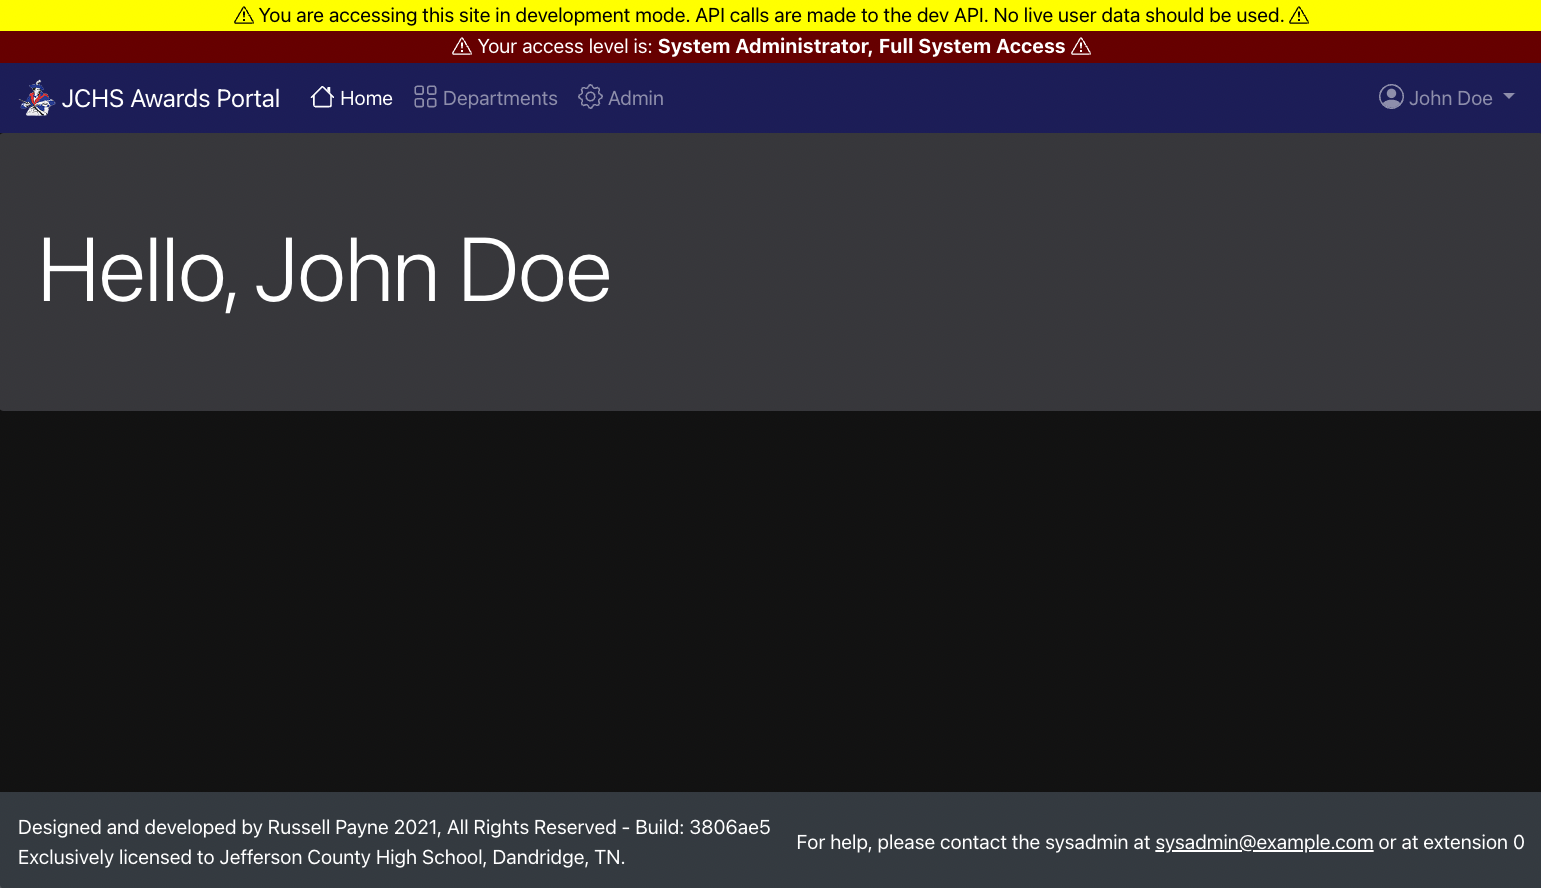Image resolution: width=1541 pixels, height=888 pixels.
Task: Expand the John Doe dropdown caret
Action: (x=1509, y=97)
